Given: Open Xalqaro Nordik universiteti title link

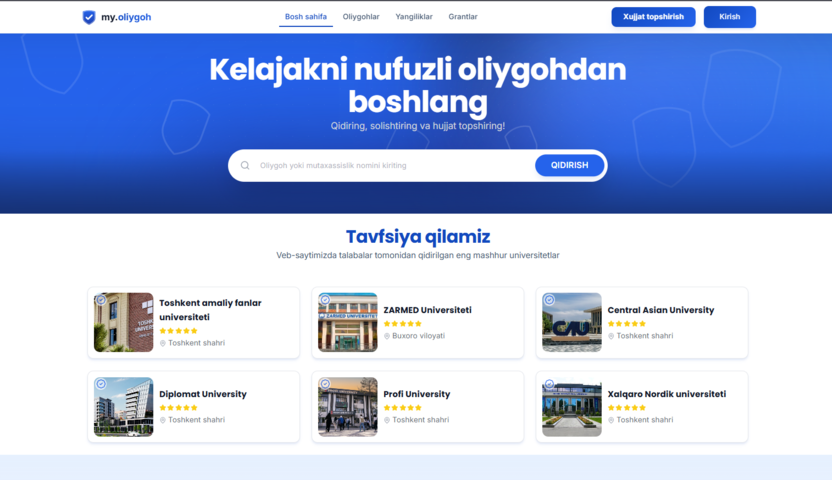Looking at the screenshot, I should [x=666, y=394].
